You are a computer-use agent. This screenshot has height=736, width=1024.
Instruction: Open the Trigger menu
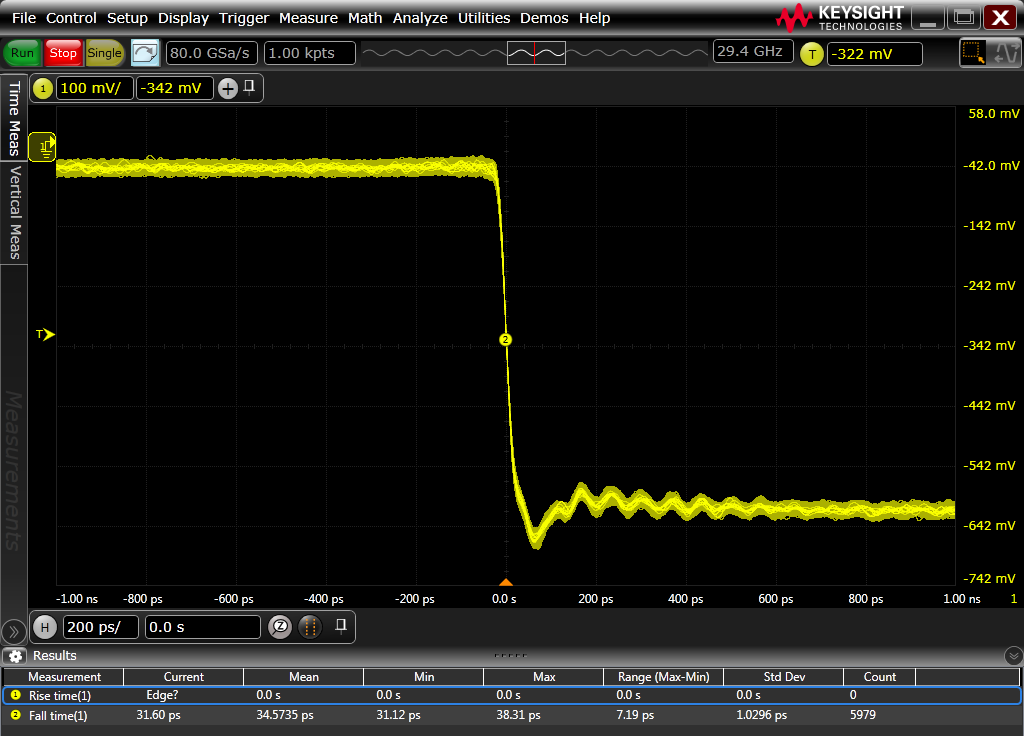[244, 18]
